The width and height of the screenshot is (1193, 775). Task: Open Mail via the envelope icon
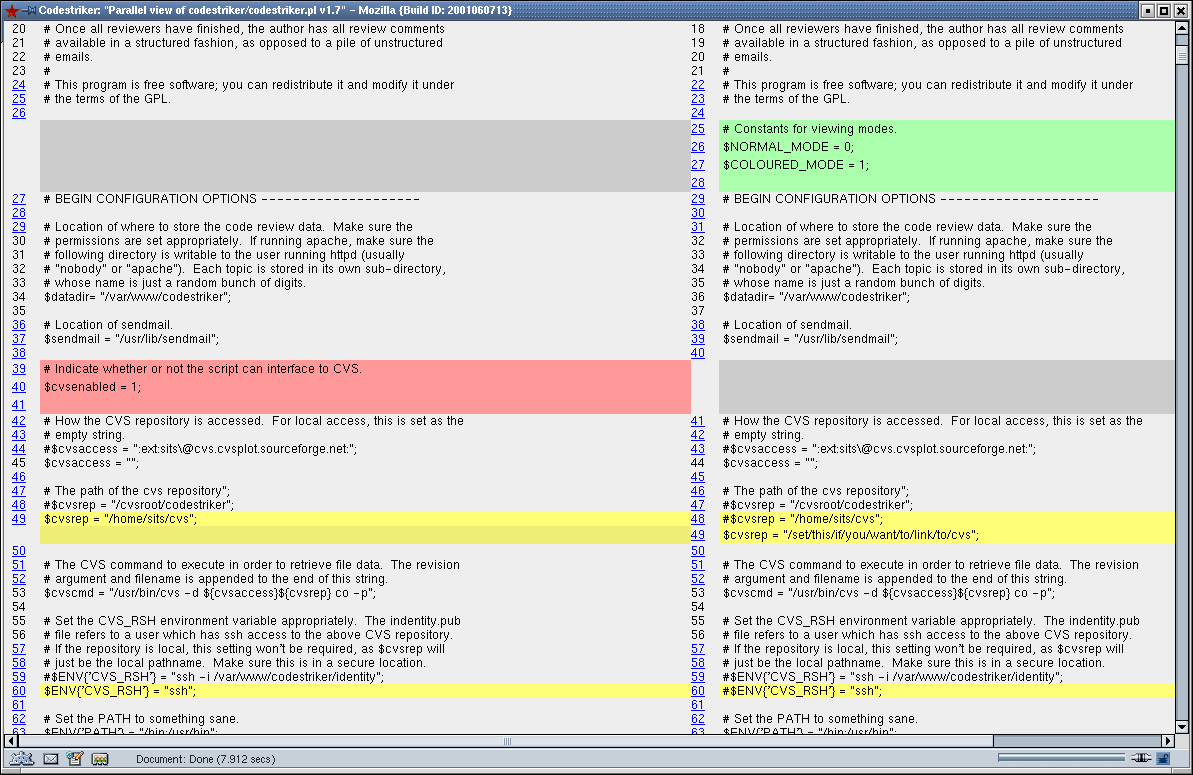50,759
